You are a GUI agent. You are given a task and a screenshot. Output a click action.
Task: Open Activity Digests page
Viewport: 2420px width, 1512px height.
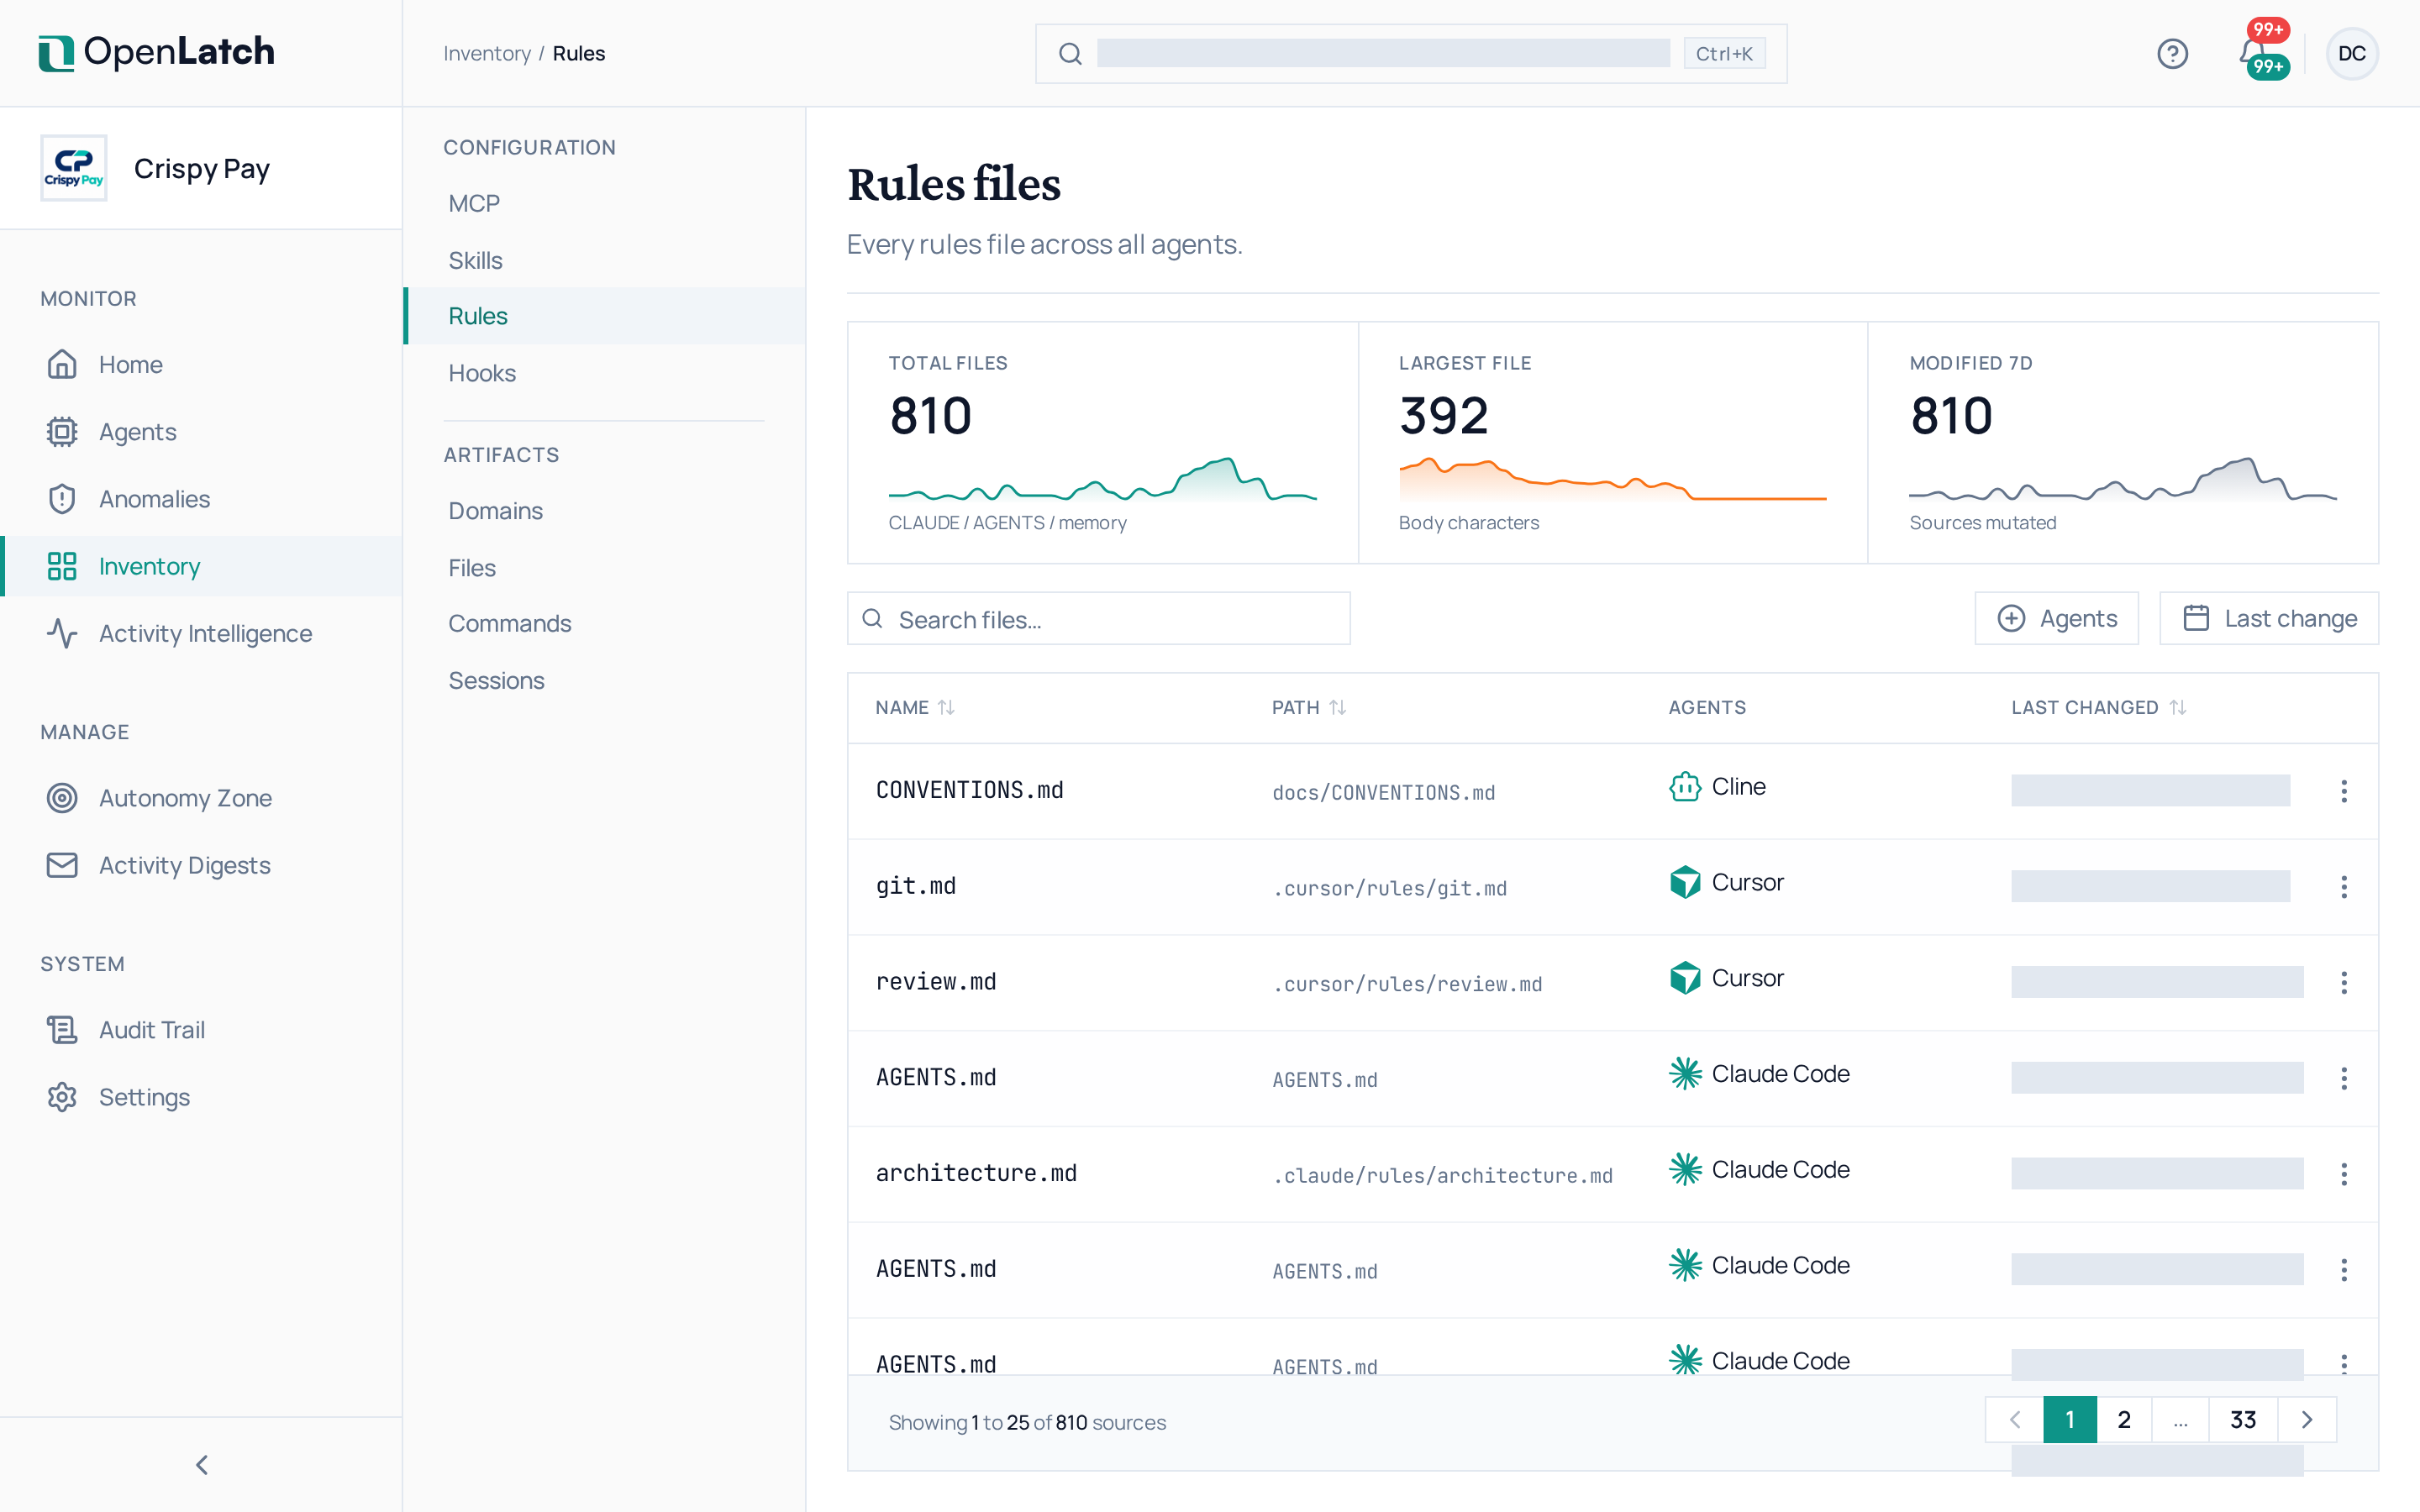point(202,865)
